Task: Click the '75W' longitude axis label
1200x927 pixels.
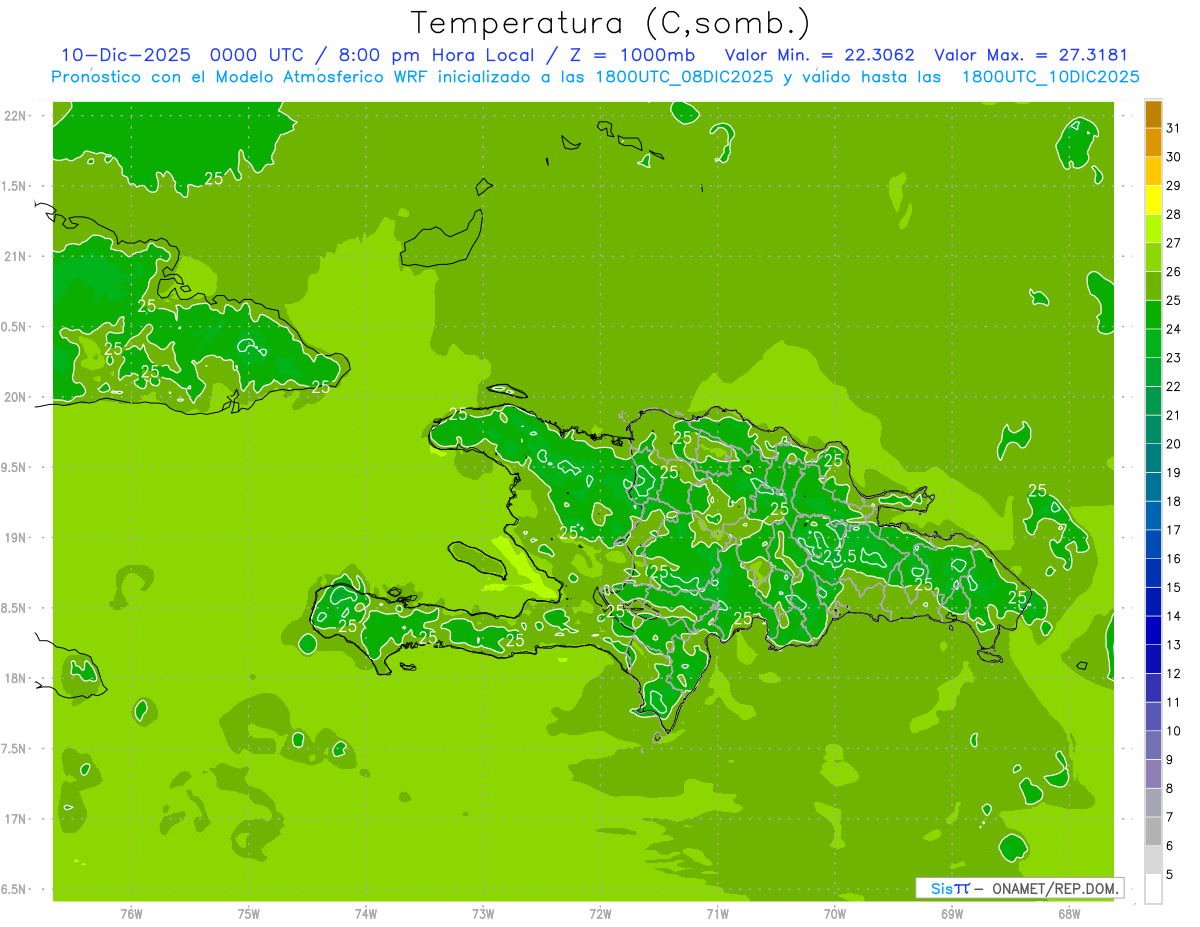Action: point(249,913)
